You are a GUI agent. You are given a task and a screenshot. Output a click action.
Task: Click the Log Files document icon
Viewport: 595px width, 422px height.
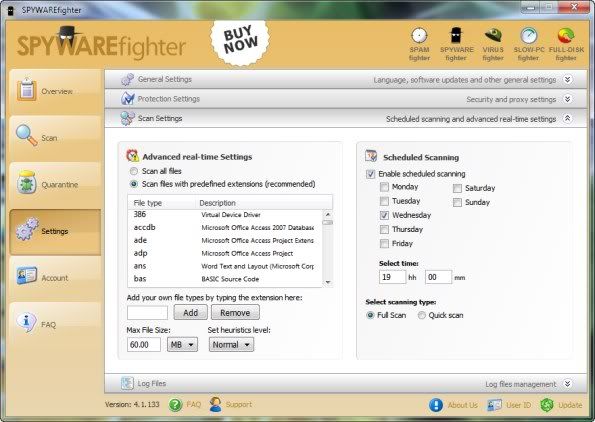(x=127, y=383)
